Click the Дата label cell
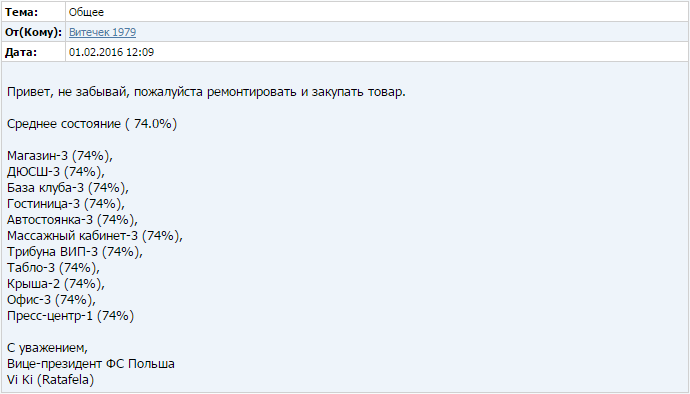Screen dimensions: 690x394 point(33,52)
